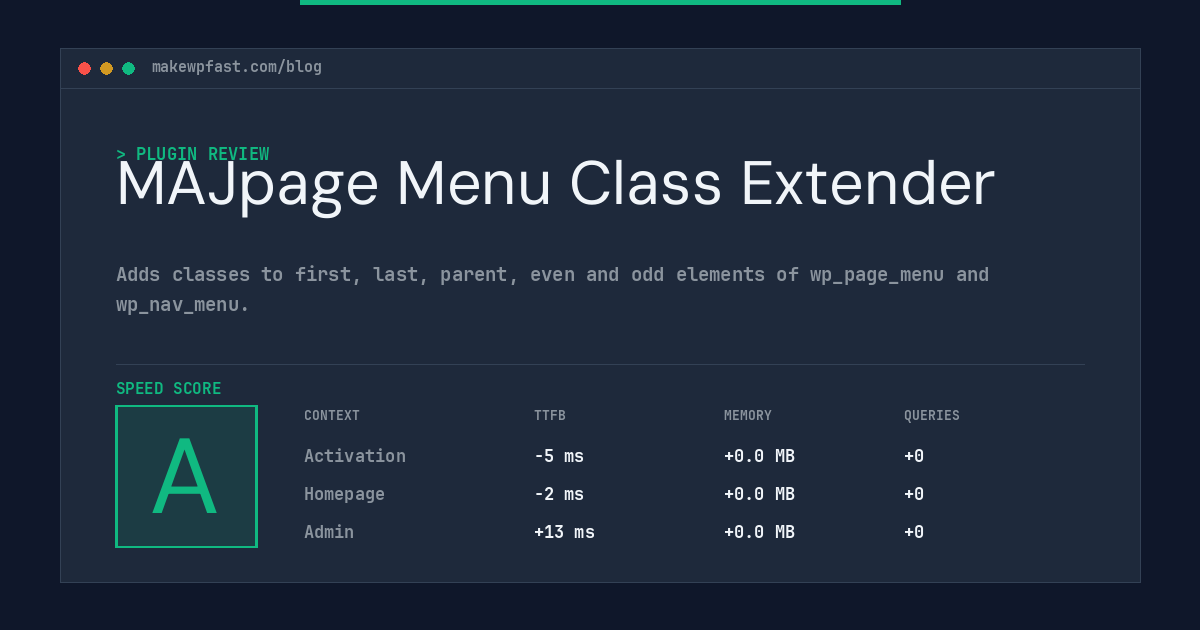Click the yellow window dot
Image resolution: width=1200 pixels, height=630 pixels.
[107, 68]
